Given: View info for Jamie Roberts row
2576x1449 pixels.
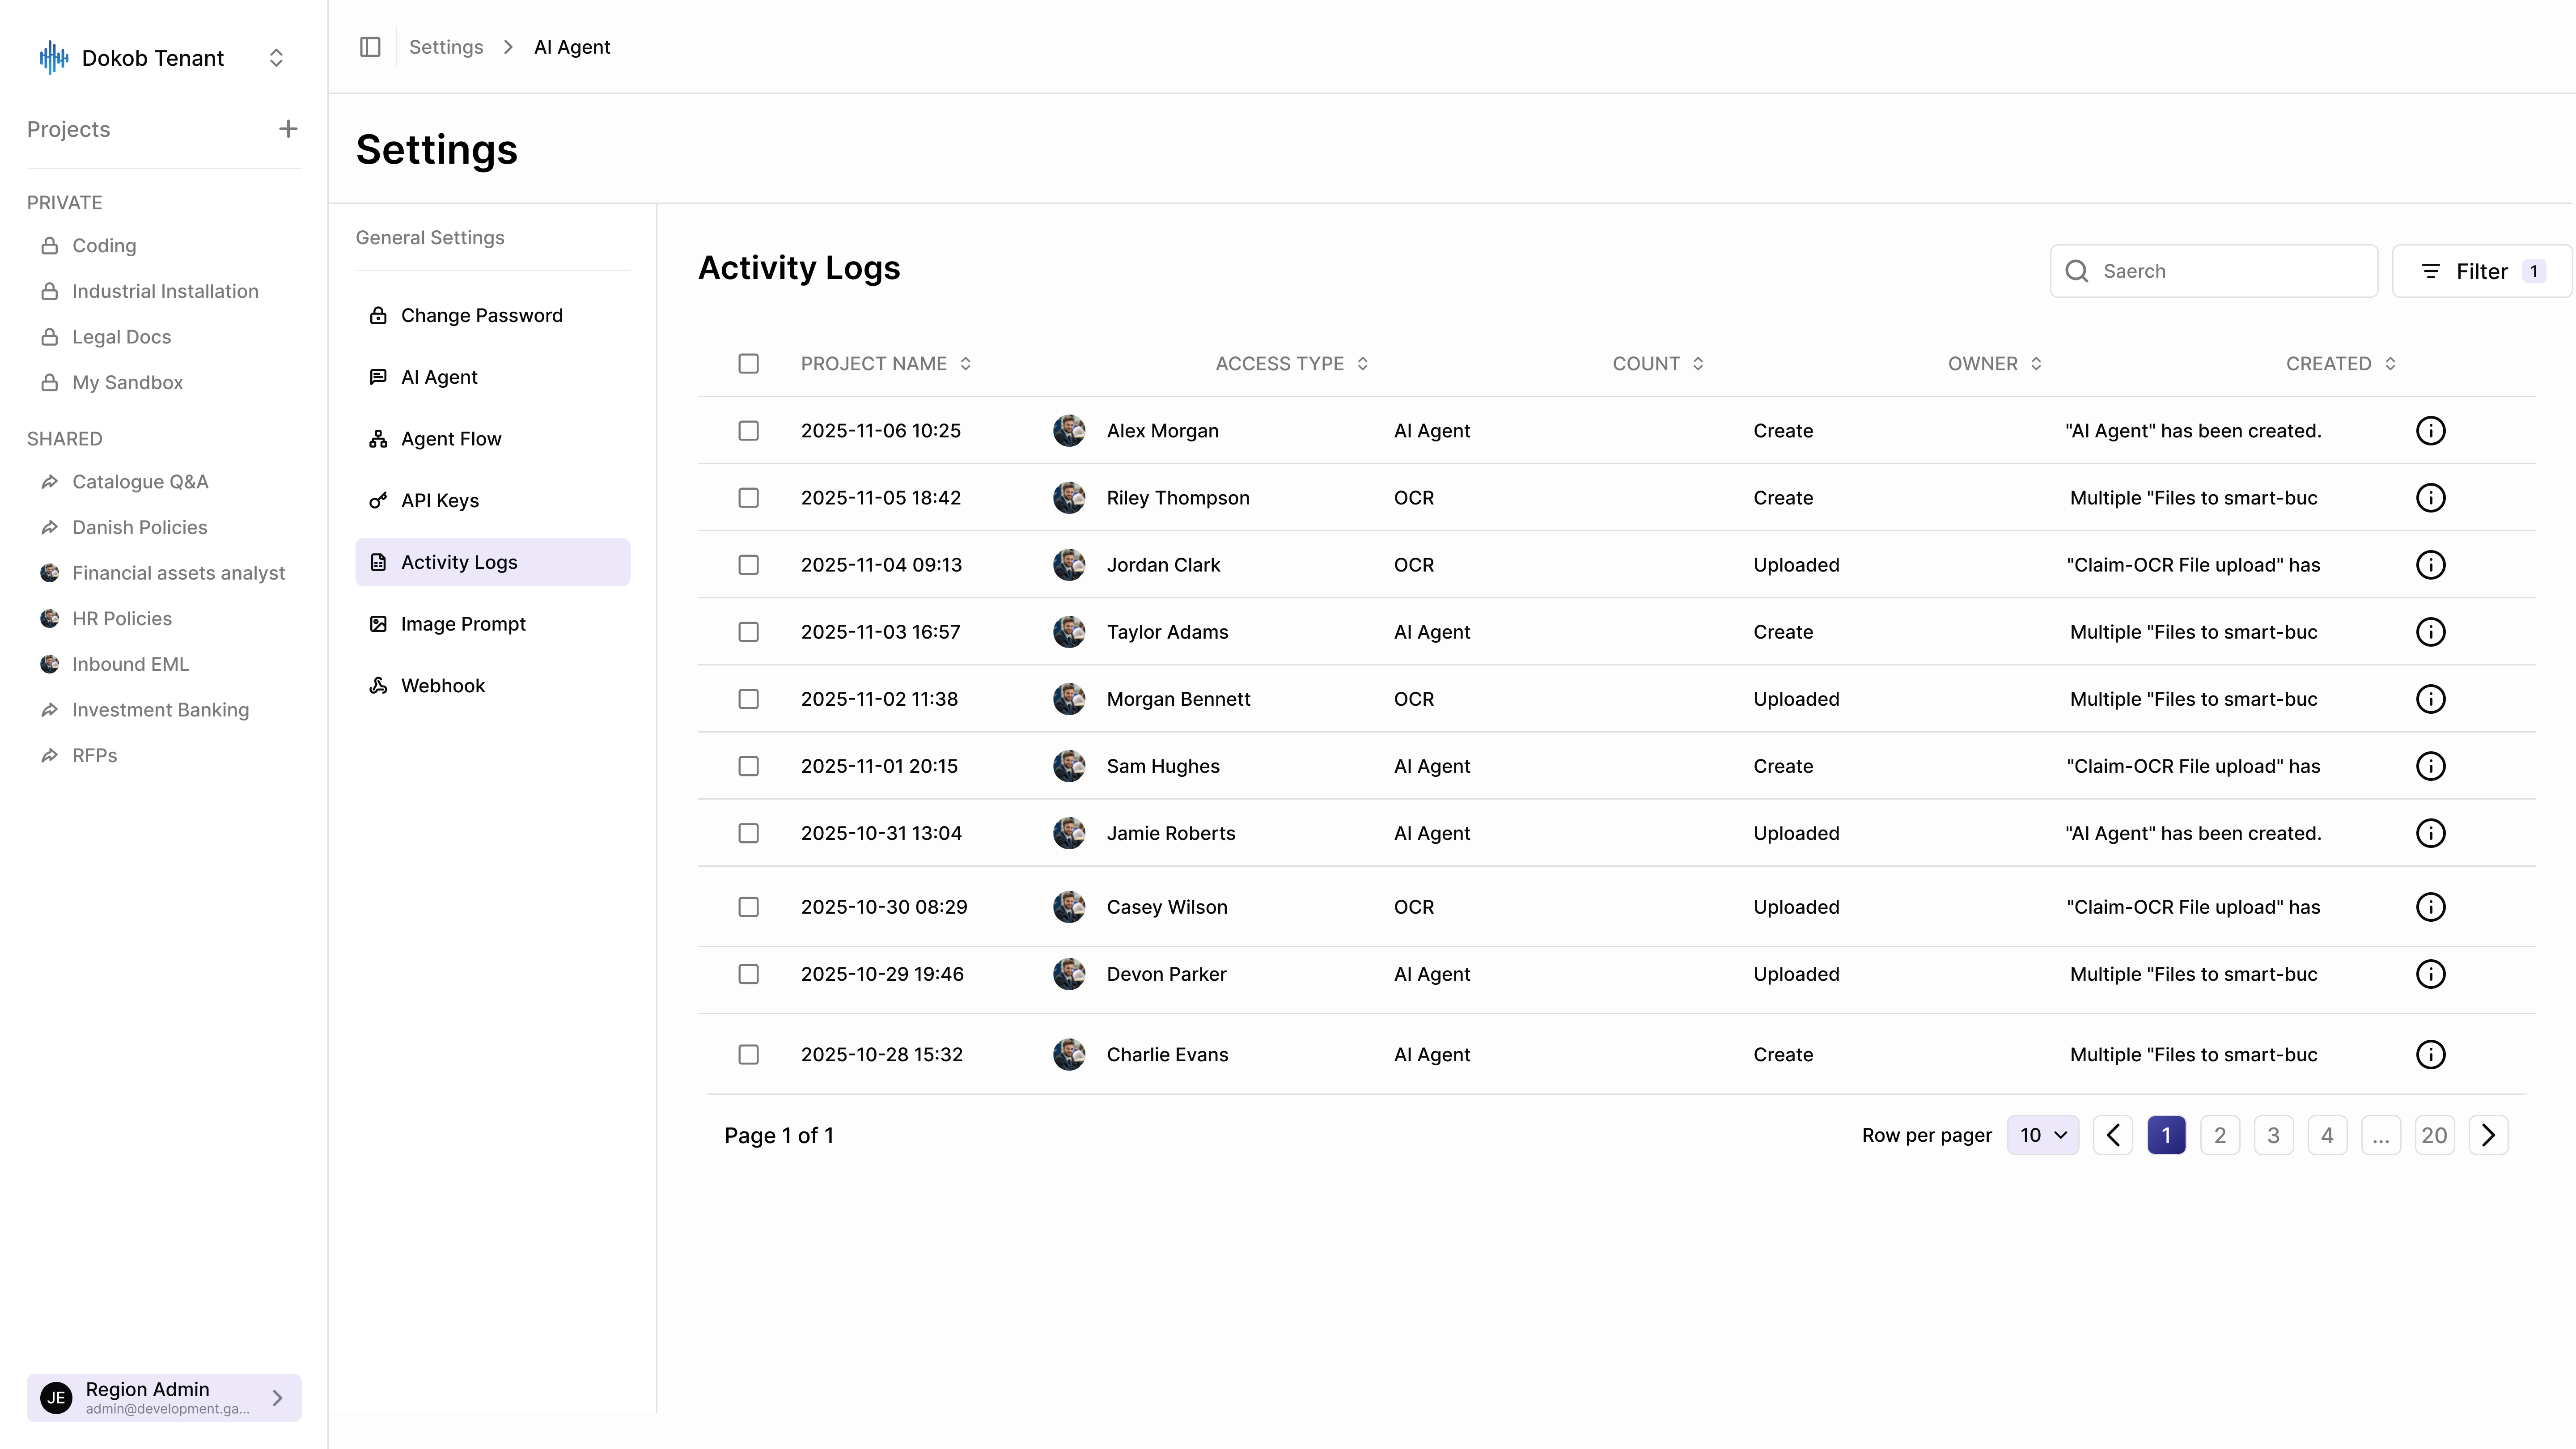Looking at the screenshot, I should (x=2430, y=833).
